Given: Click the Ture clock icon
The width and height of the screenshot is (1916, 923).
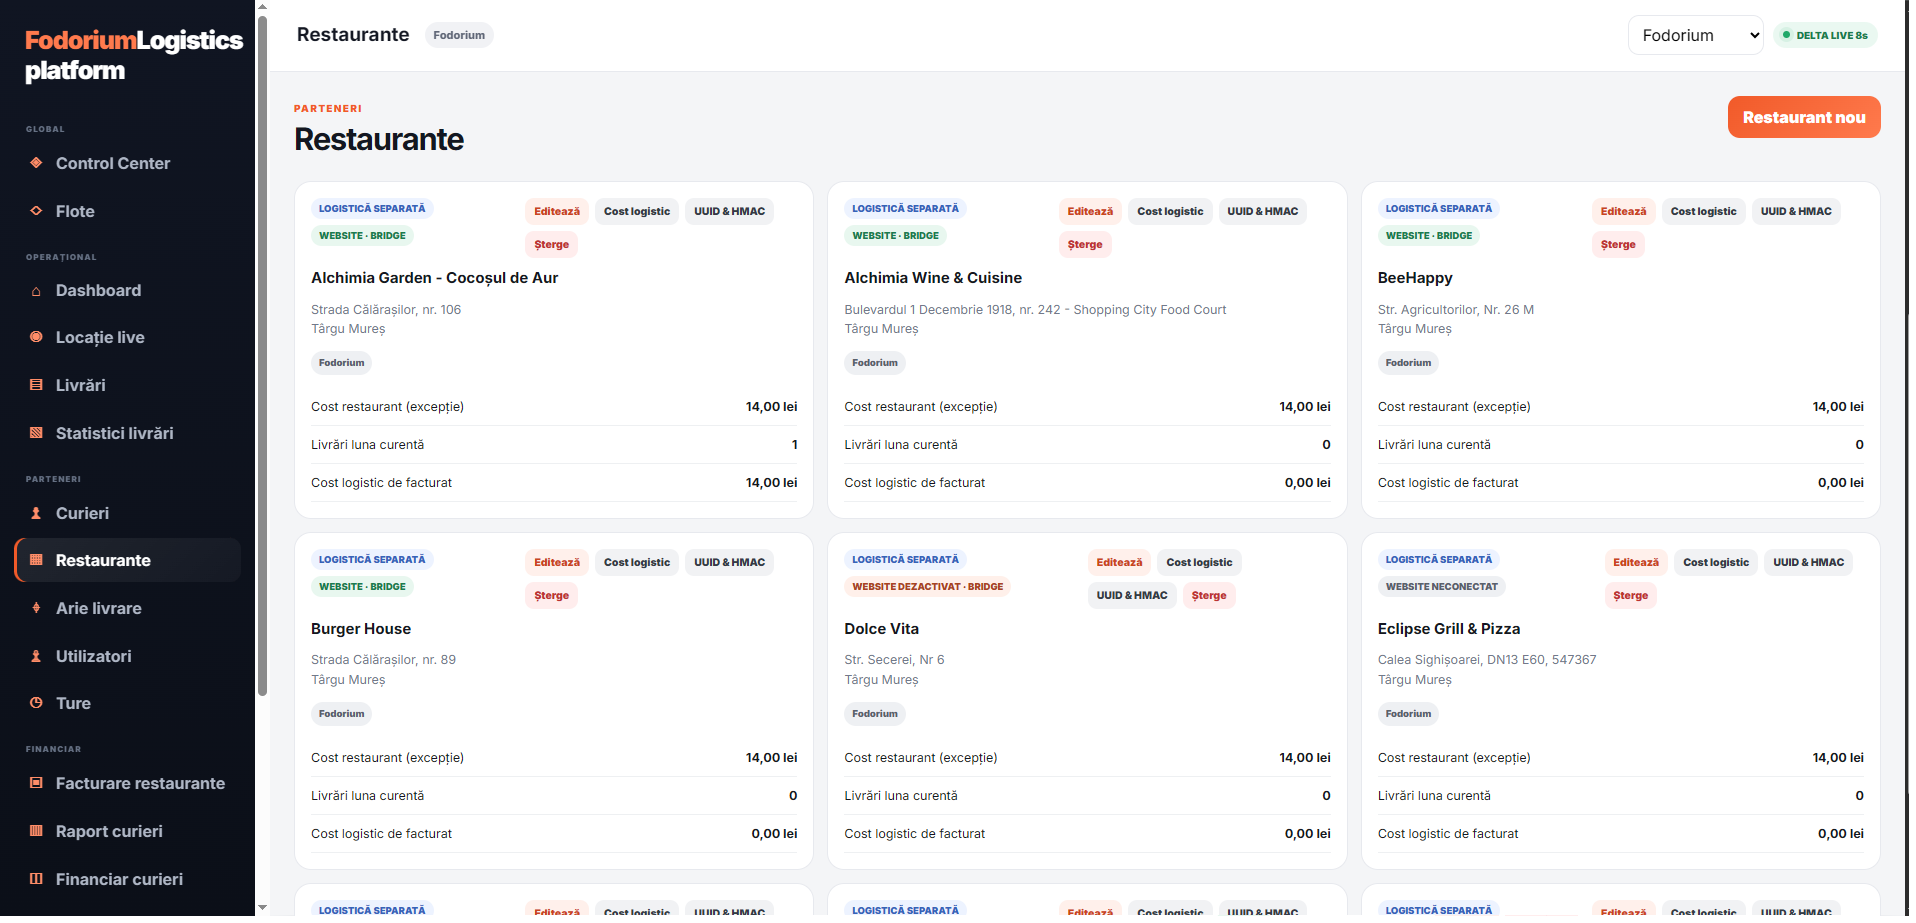Looking at the screenshot, I should point(36,704).
